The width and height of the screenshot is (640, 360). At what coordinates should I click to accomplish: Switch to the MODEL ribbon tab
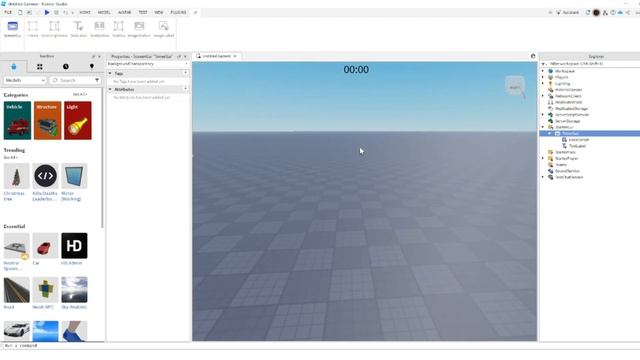point(104,12)
